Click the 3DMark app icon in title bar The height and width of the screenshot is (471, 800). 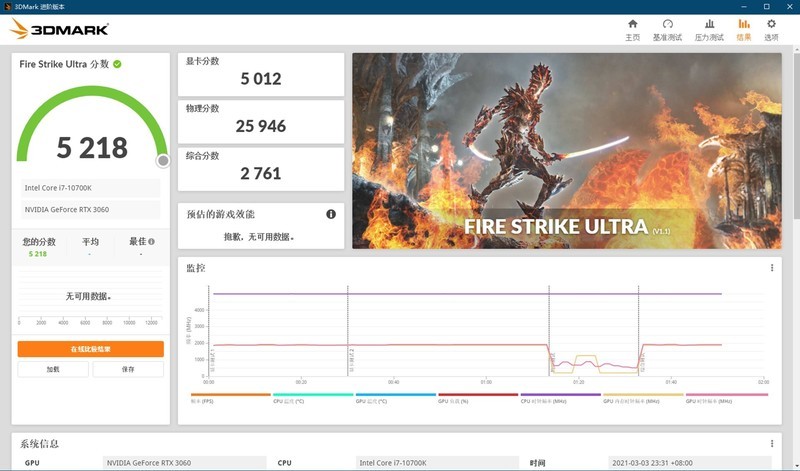[7, 7]
